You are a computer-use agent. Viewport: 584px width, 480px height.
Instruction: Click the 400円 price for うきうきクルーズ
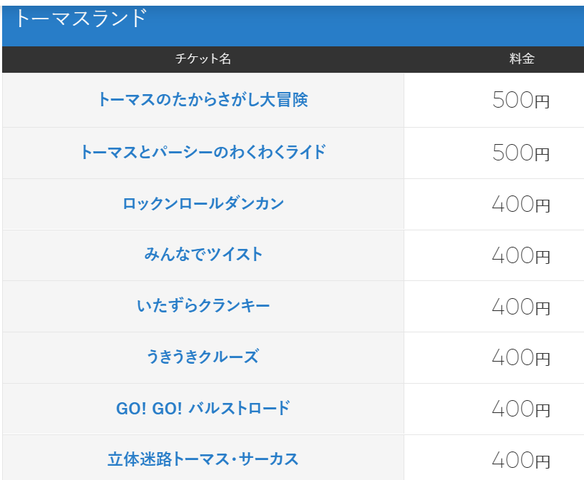(521, 358)
